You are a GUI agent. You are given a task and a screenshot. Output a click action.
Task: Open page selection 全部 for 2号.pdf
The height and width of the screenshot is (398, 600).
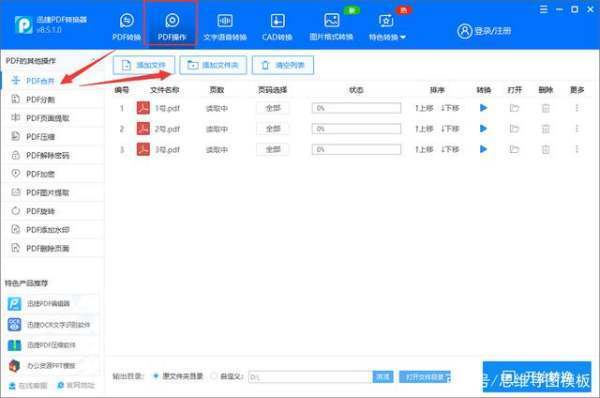pos(273,129)
